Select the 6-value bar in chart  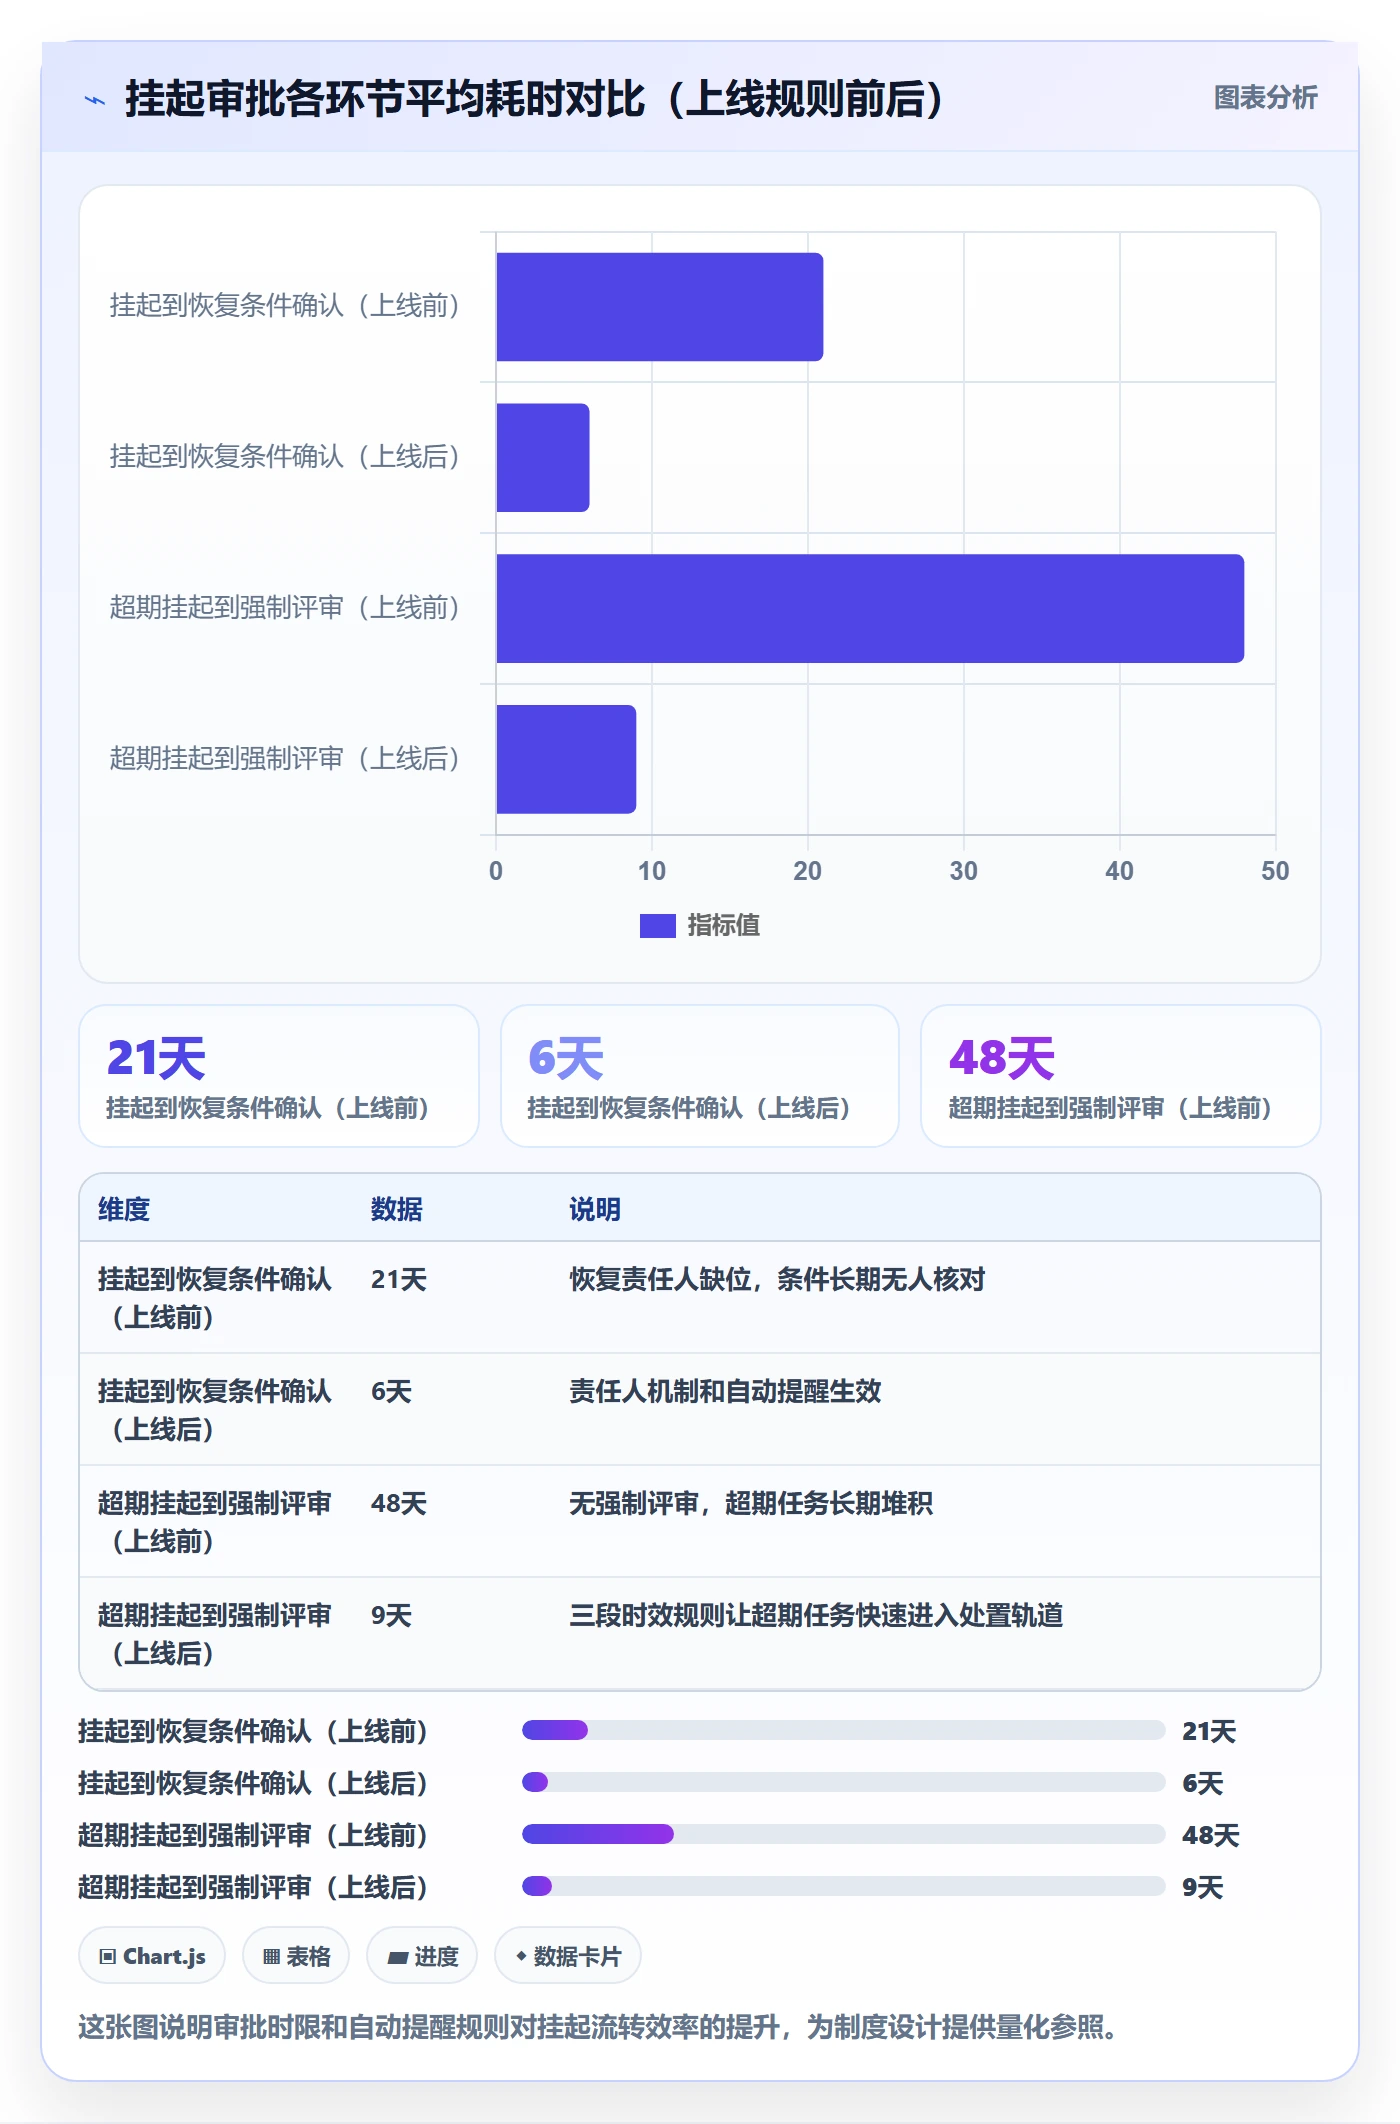pos(543,458)
